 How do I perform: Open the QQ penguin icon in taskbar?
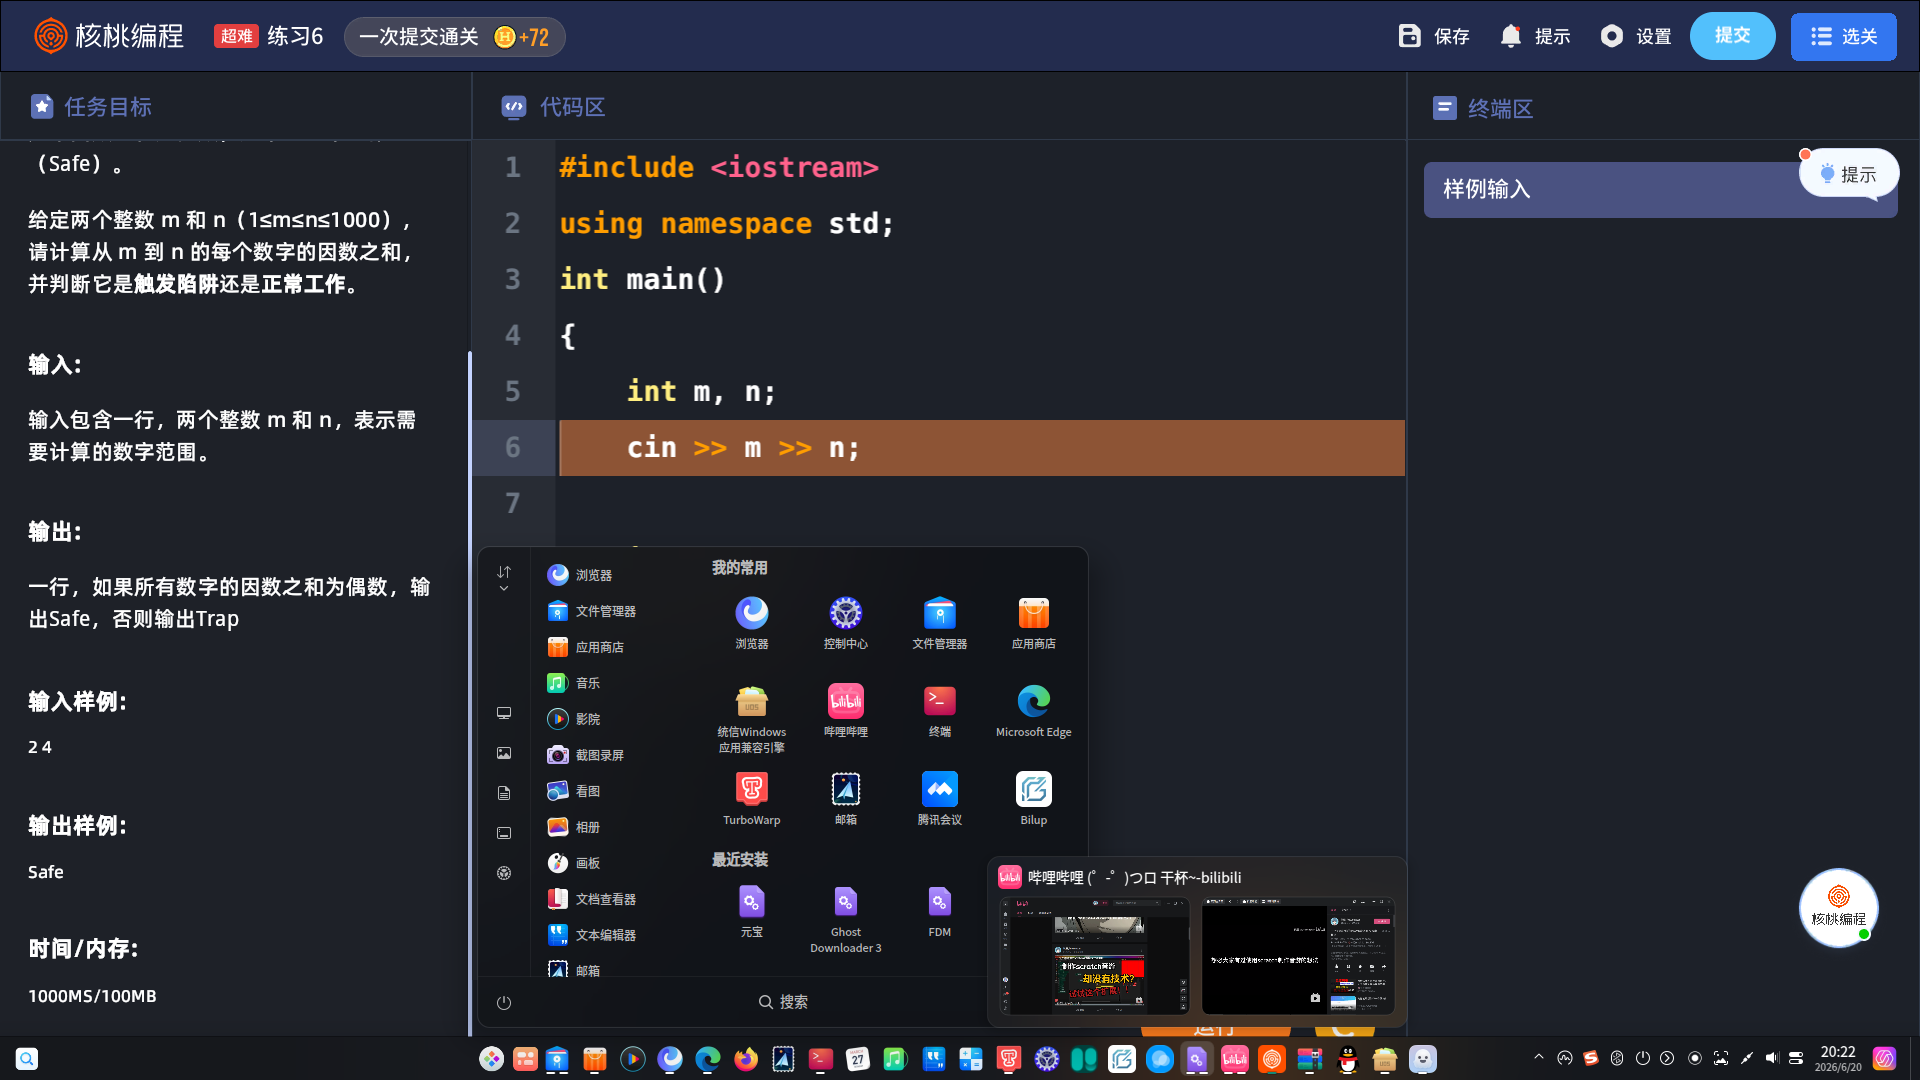[1347, 1059]
